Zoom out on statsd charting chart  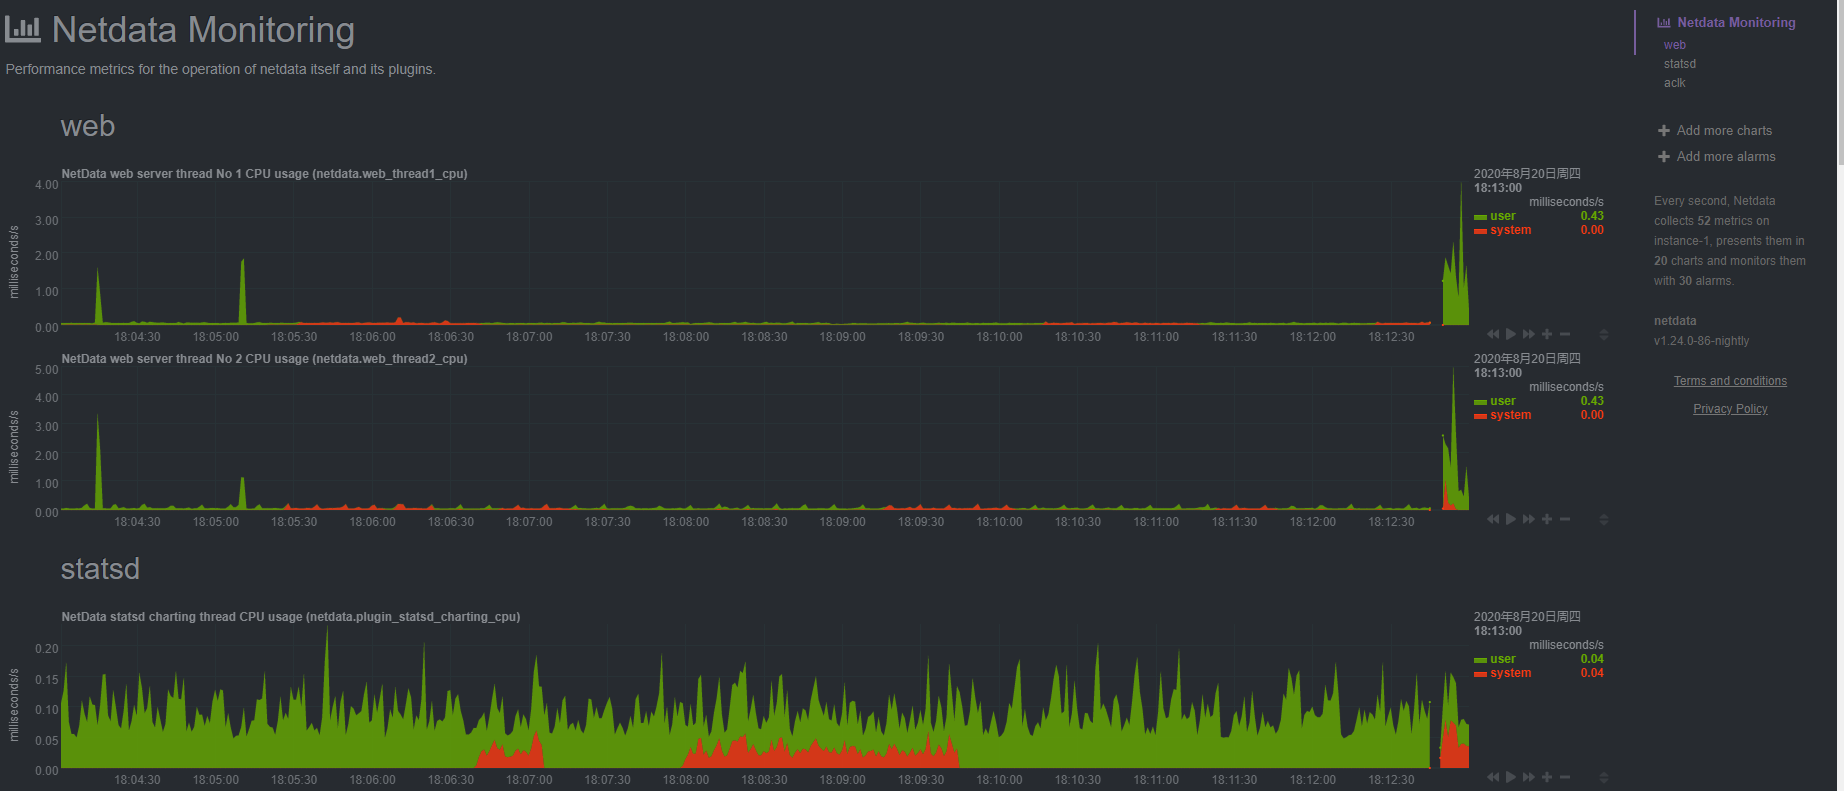(1565, 777)
